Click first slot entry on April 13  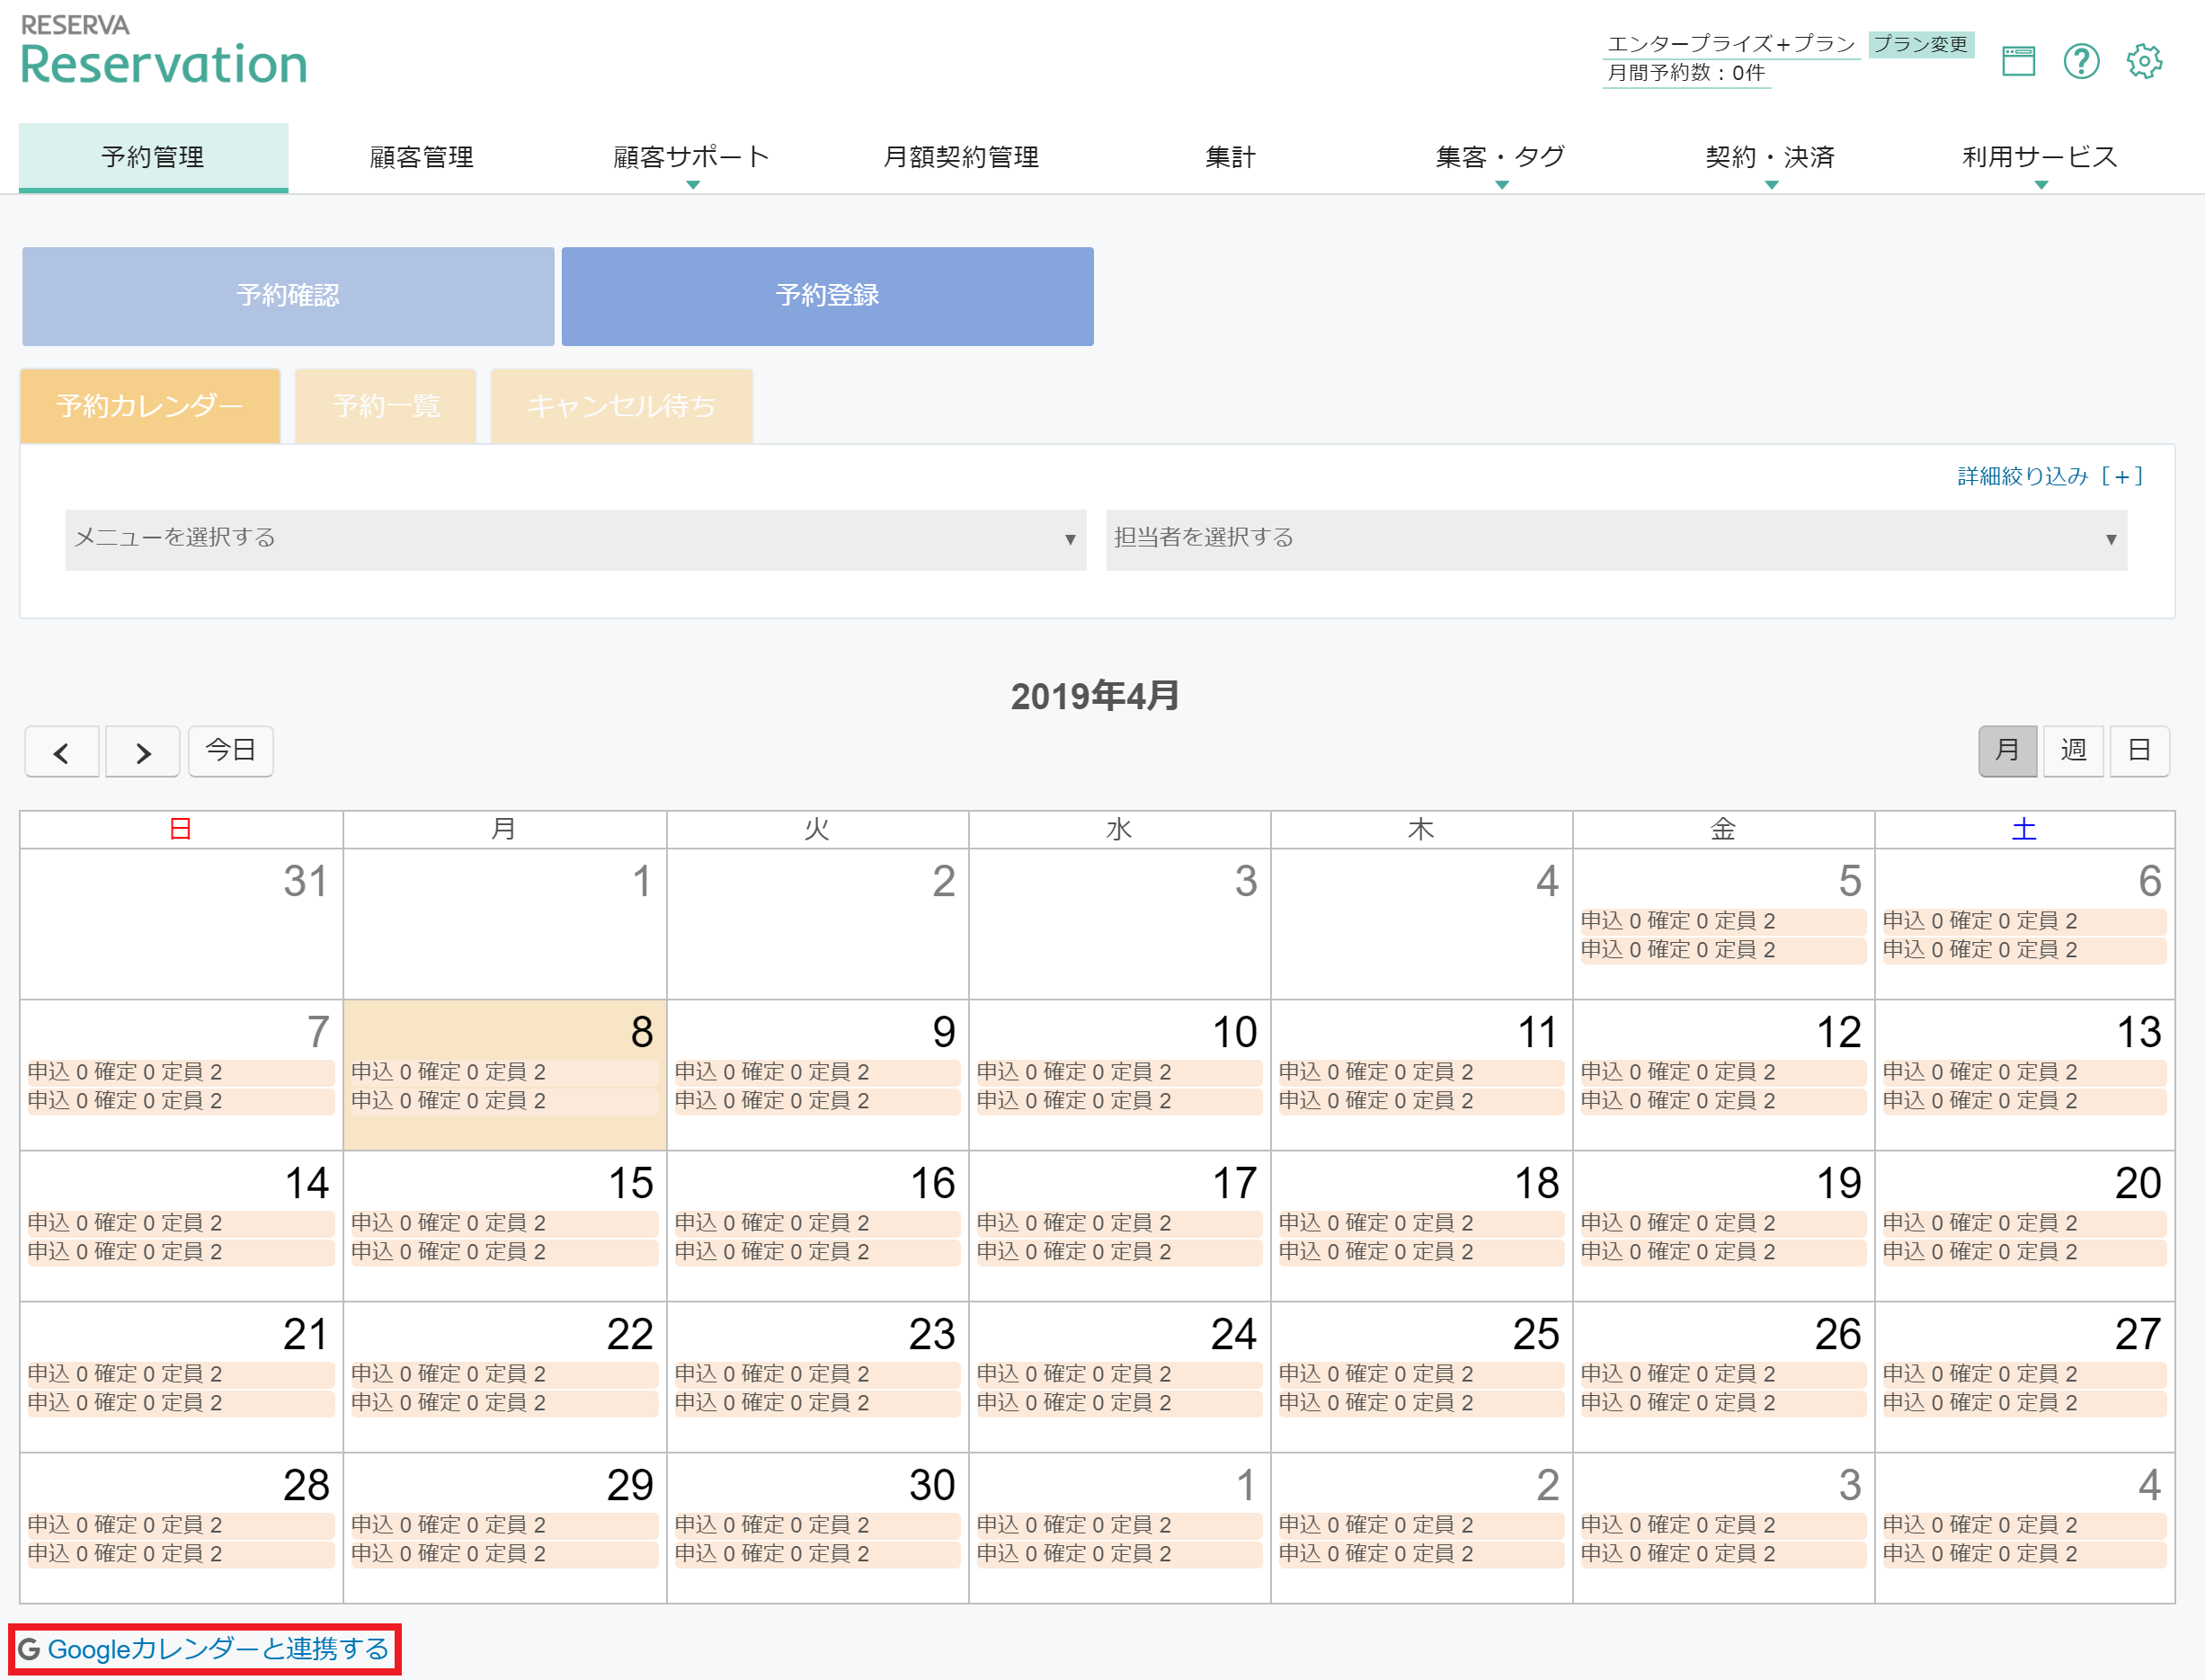click(x=2024, y=1072)
